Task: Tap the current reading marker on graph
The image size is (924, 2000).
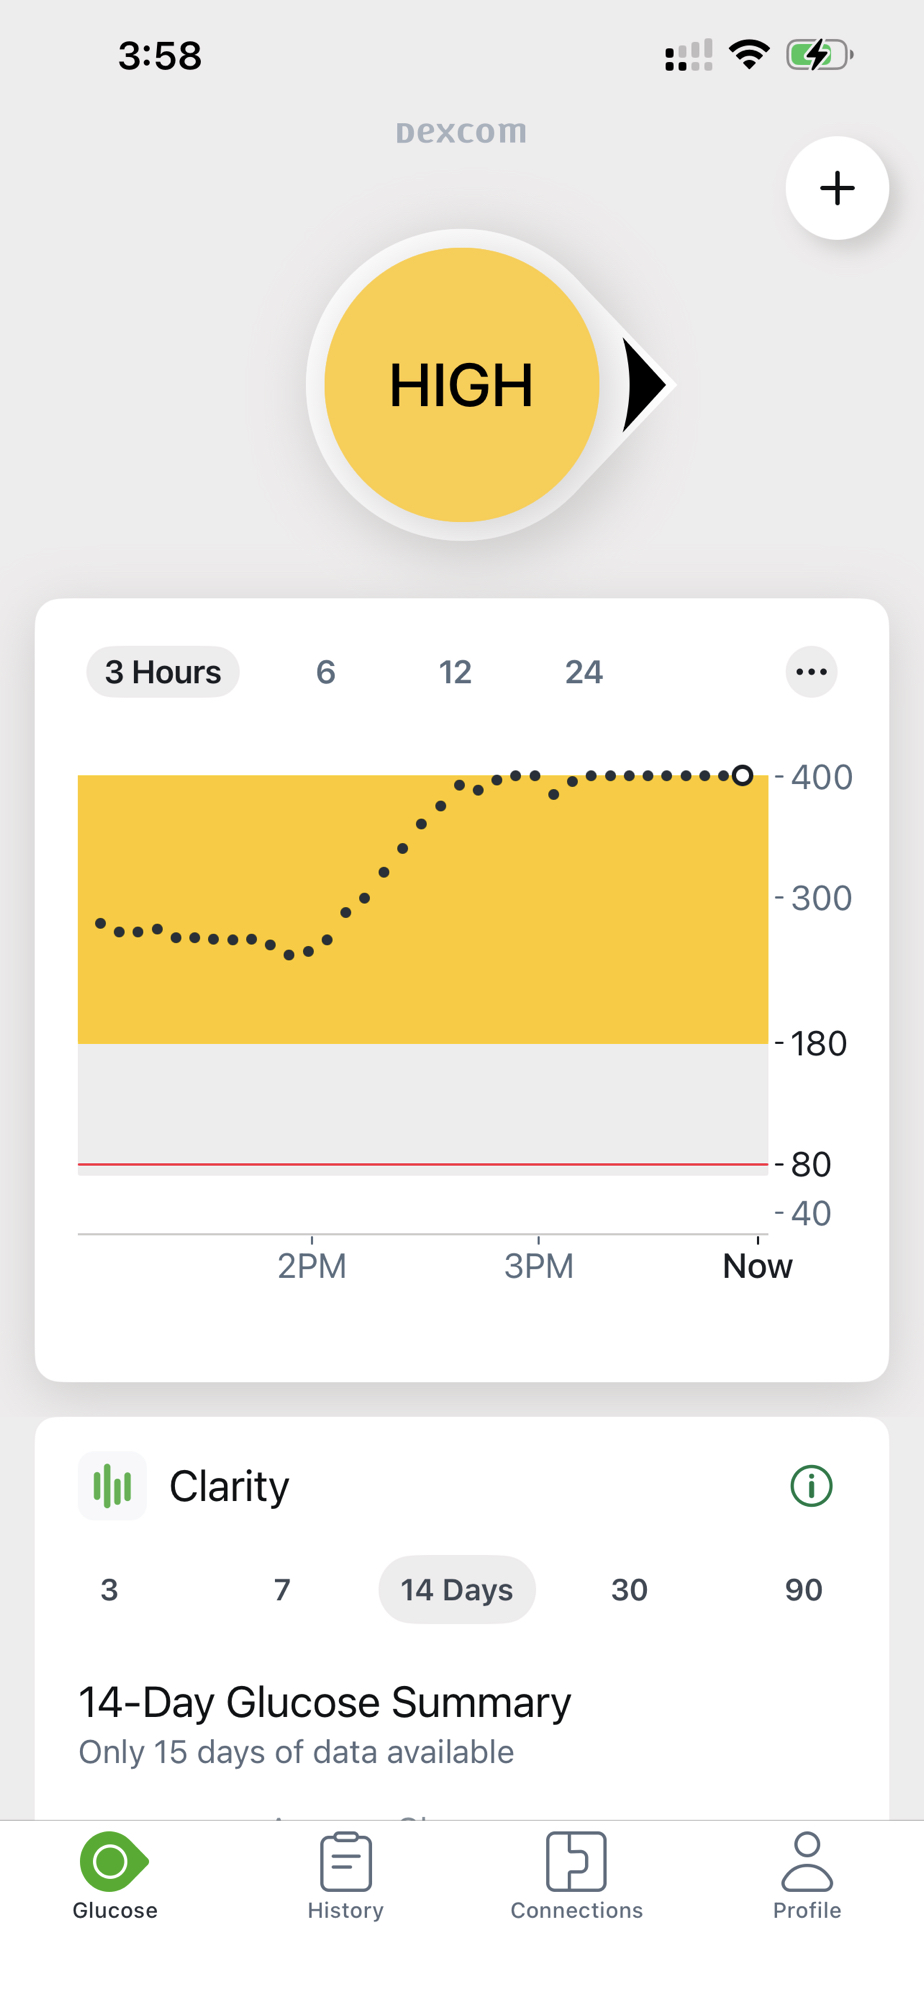Action: click(x=742, y=776)
